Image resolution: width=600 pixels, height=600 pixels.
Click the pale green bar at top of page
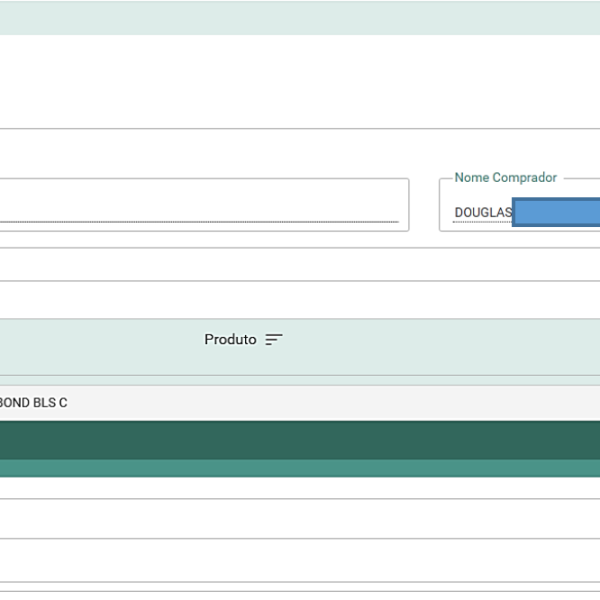pyautogui.click(x=300, y=18)
